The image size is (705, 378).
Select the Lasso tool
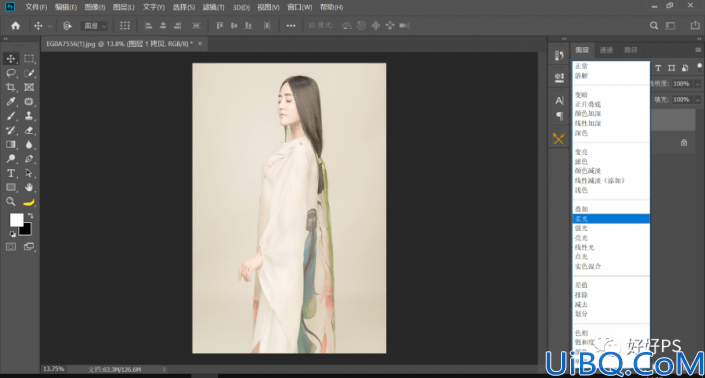point(11,73)
